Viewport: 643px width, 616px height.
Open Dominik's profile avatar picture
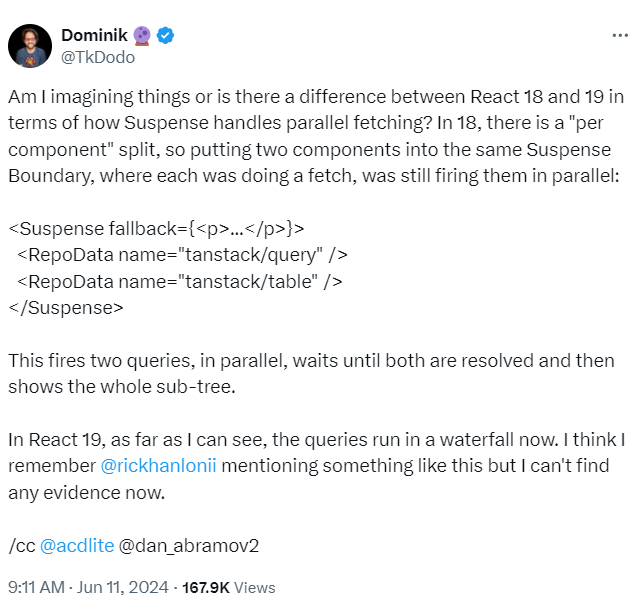pyautogui.click(x=31, y=46)
